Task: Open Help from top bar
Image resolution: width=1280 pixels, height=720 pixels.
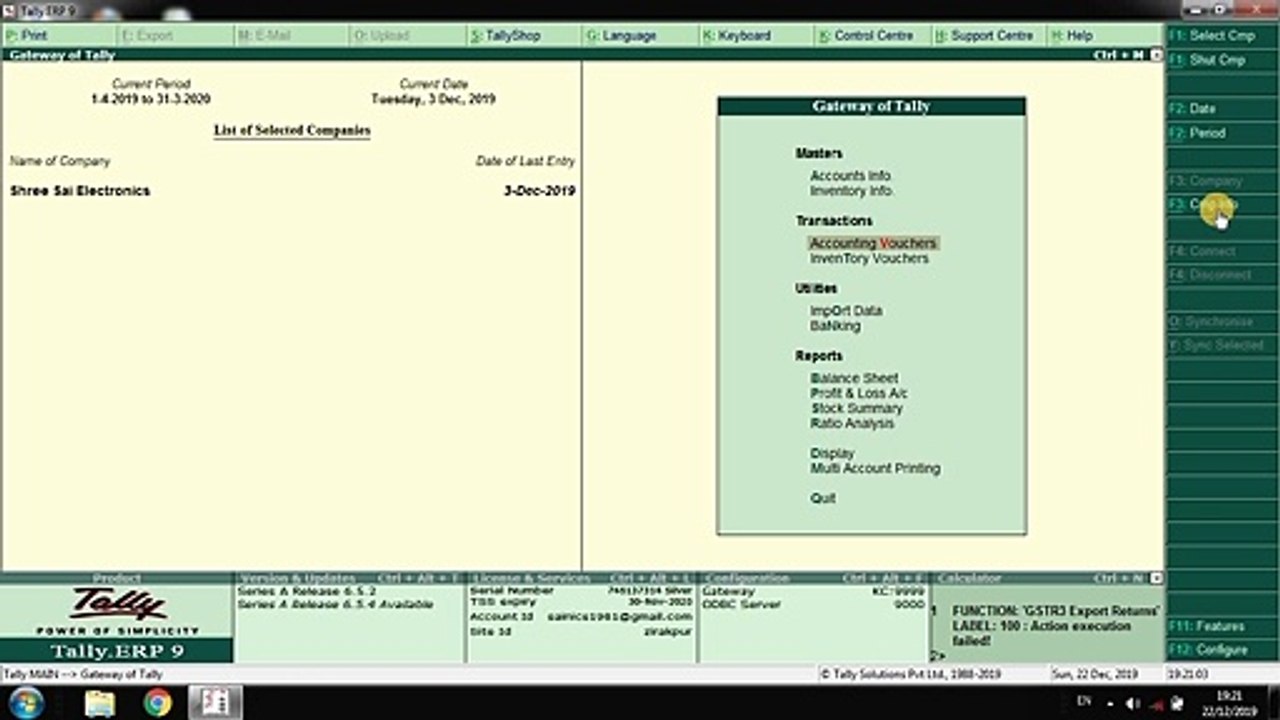Action: point(1105,35)
